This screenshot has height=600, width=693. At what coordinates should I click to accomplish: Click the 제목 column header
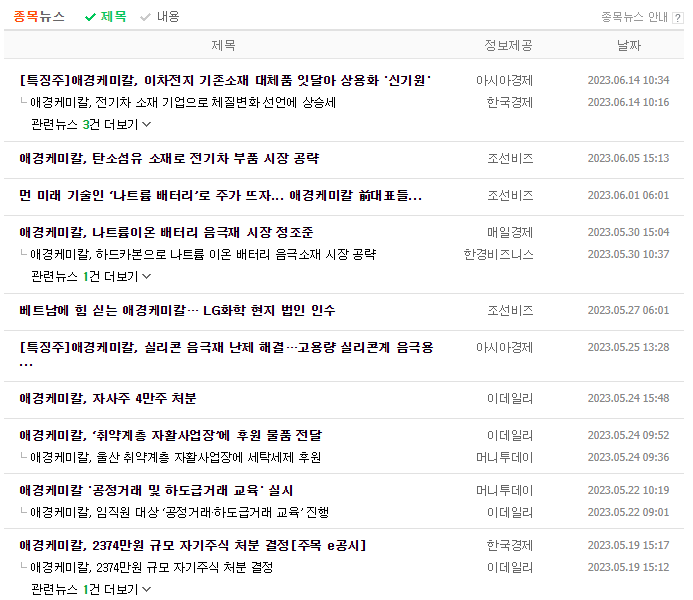pyautogui.click(x=223, y=45)
